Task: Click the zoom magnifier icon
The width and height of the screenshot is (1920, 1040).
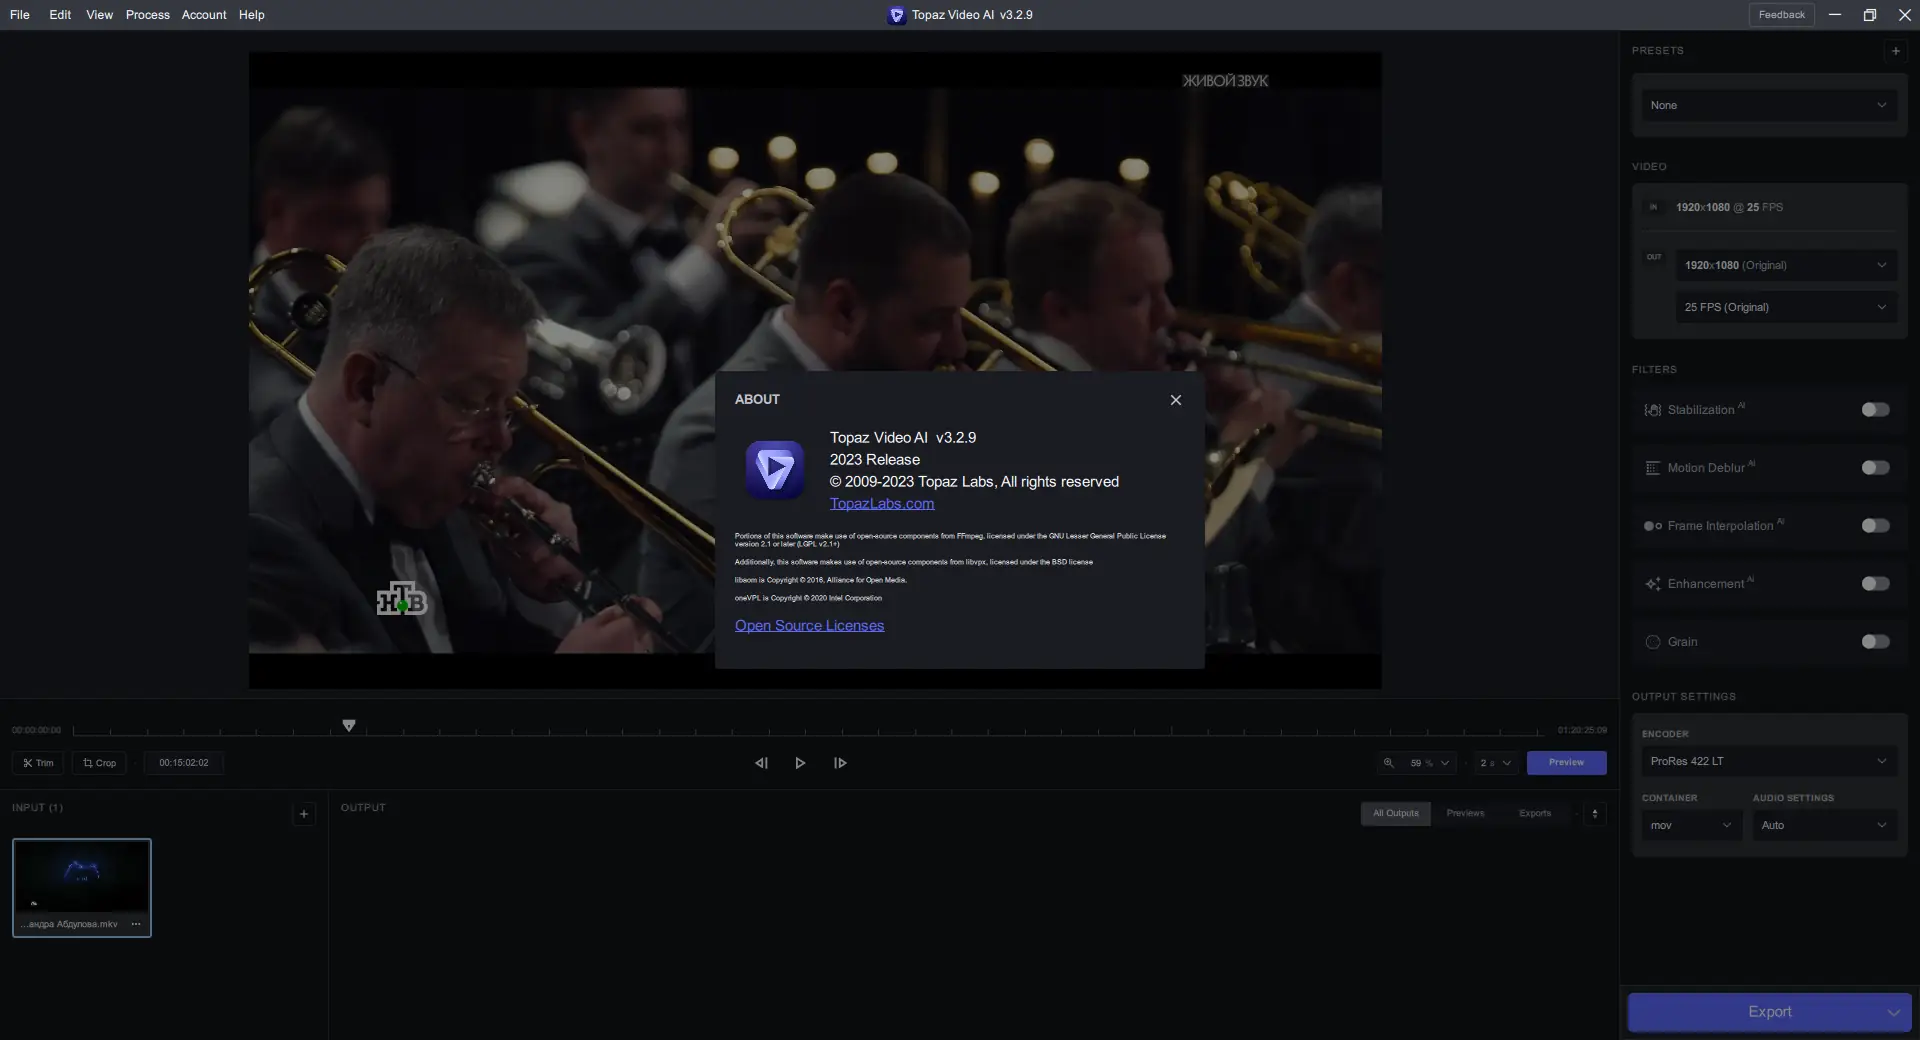Action: pyautogui.click(x=1388, y=763)
